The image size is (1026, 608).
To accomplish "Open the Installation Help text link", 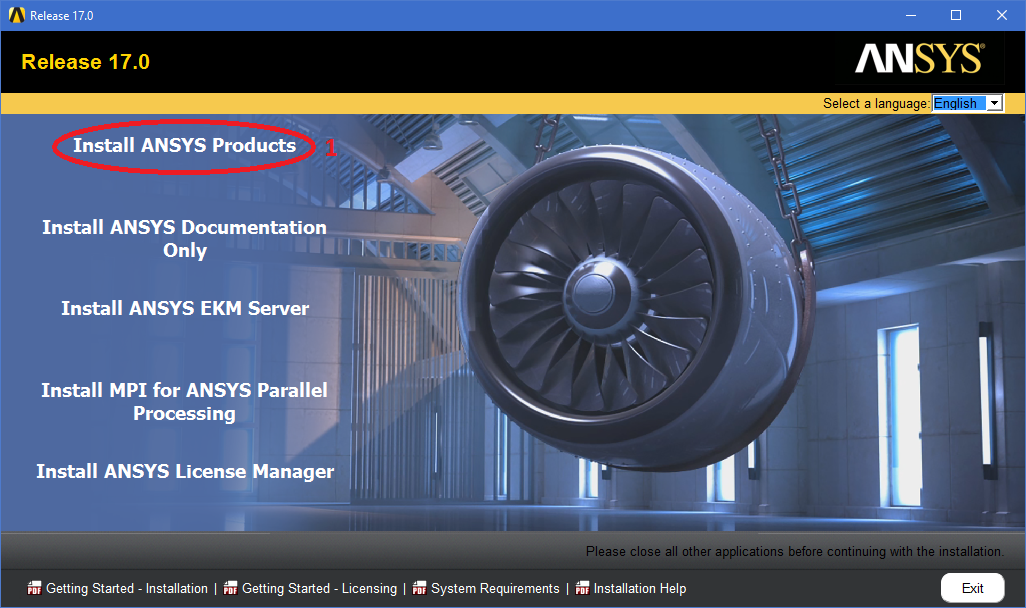I will click(640, 588).
